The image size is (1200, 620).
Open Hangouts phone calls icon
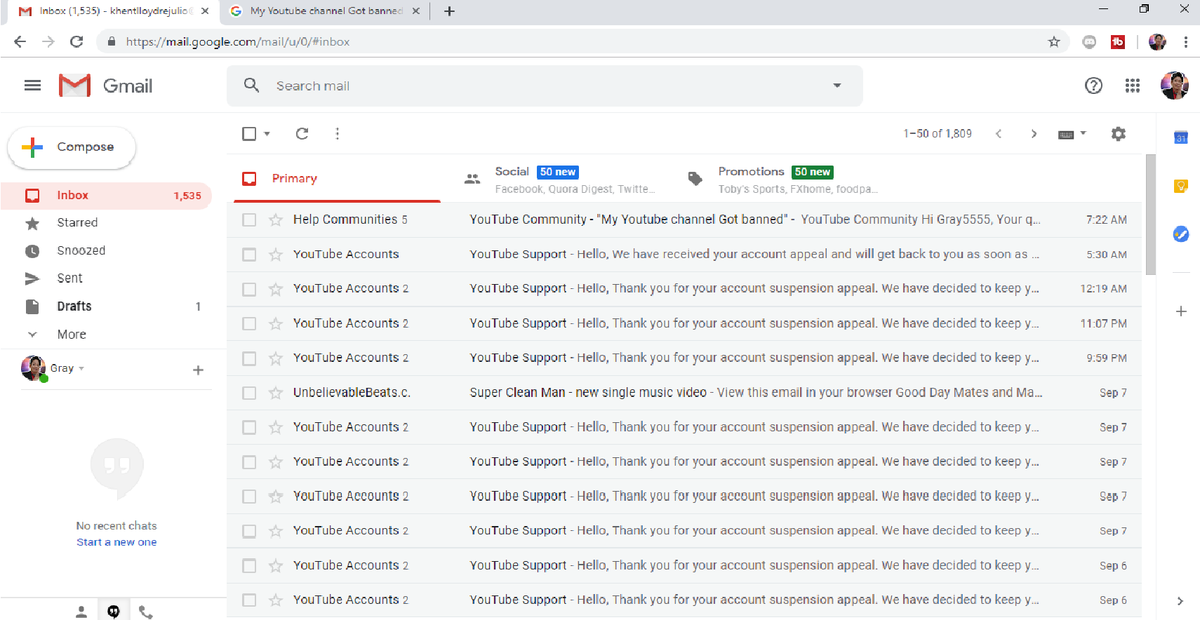coord(145,611)
